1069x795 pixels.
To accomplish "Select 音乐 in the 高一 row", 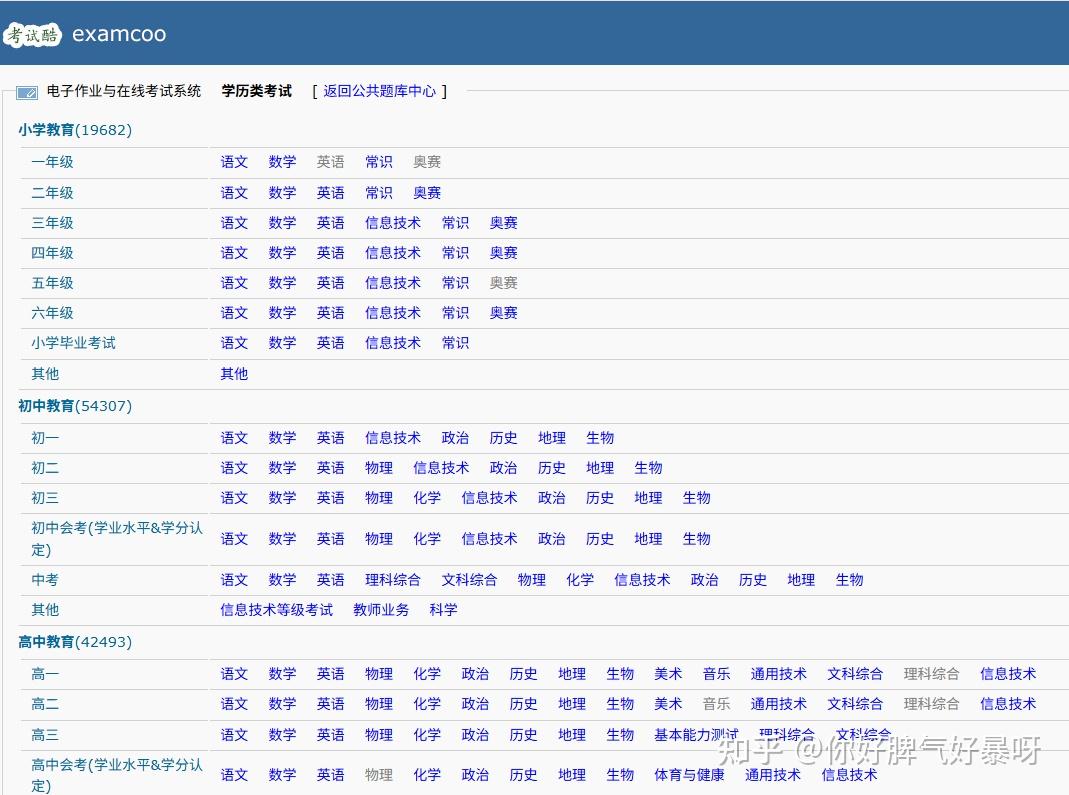I will pyautogui.click(x=717, y=674).
